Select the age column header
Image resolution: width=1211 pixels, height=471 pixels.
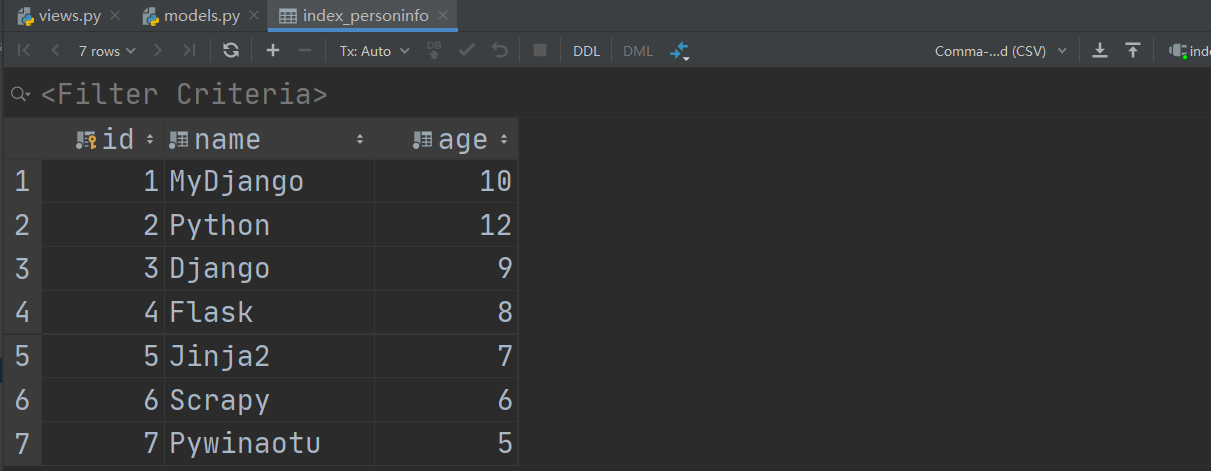click(446, 140)
